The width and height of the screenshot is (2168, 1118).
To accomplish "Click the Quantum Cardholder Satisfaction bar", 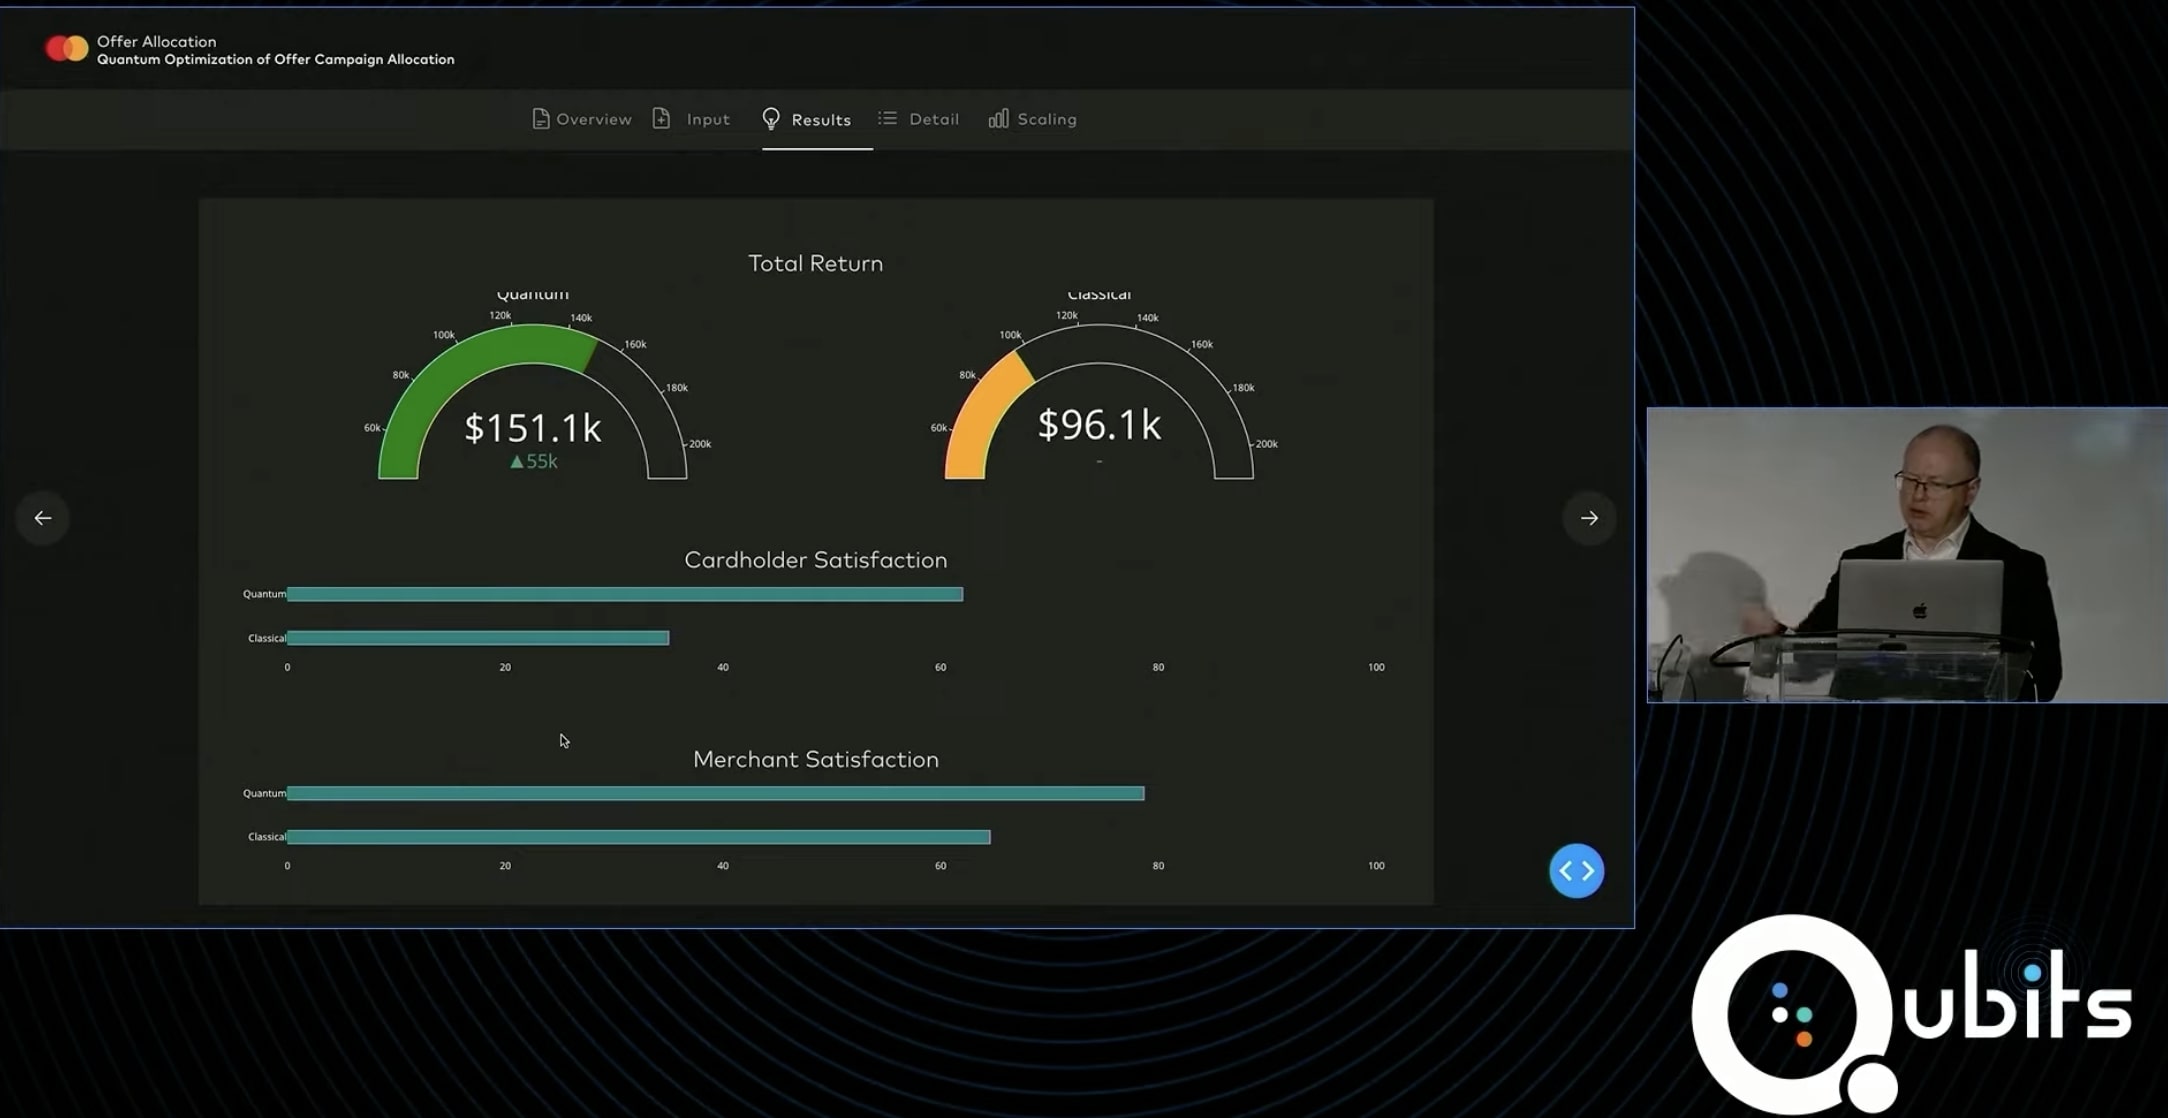I will click(624, 594).
